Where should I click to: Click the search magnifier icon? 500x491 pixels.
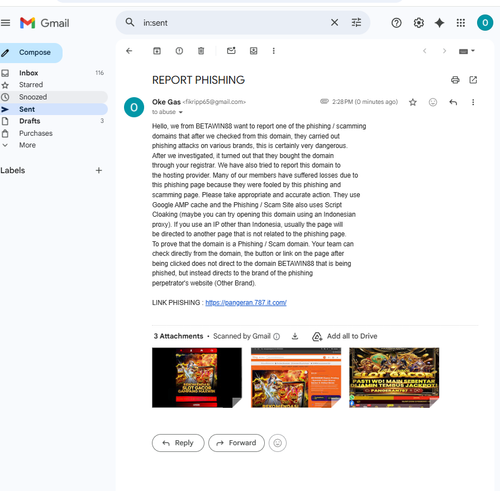click(x=130, y=23)
